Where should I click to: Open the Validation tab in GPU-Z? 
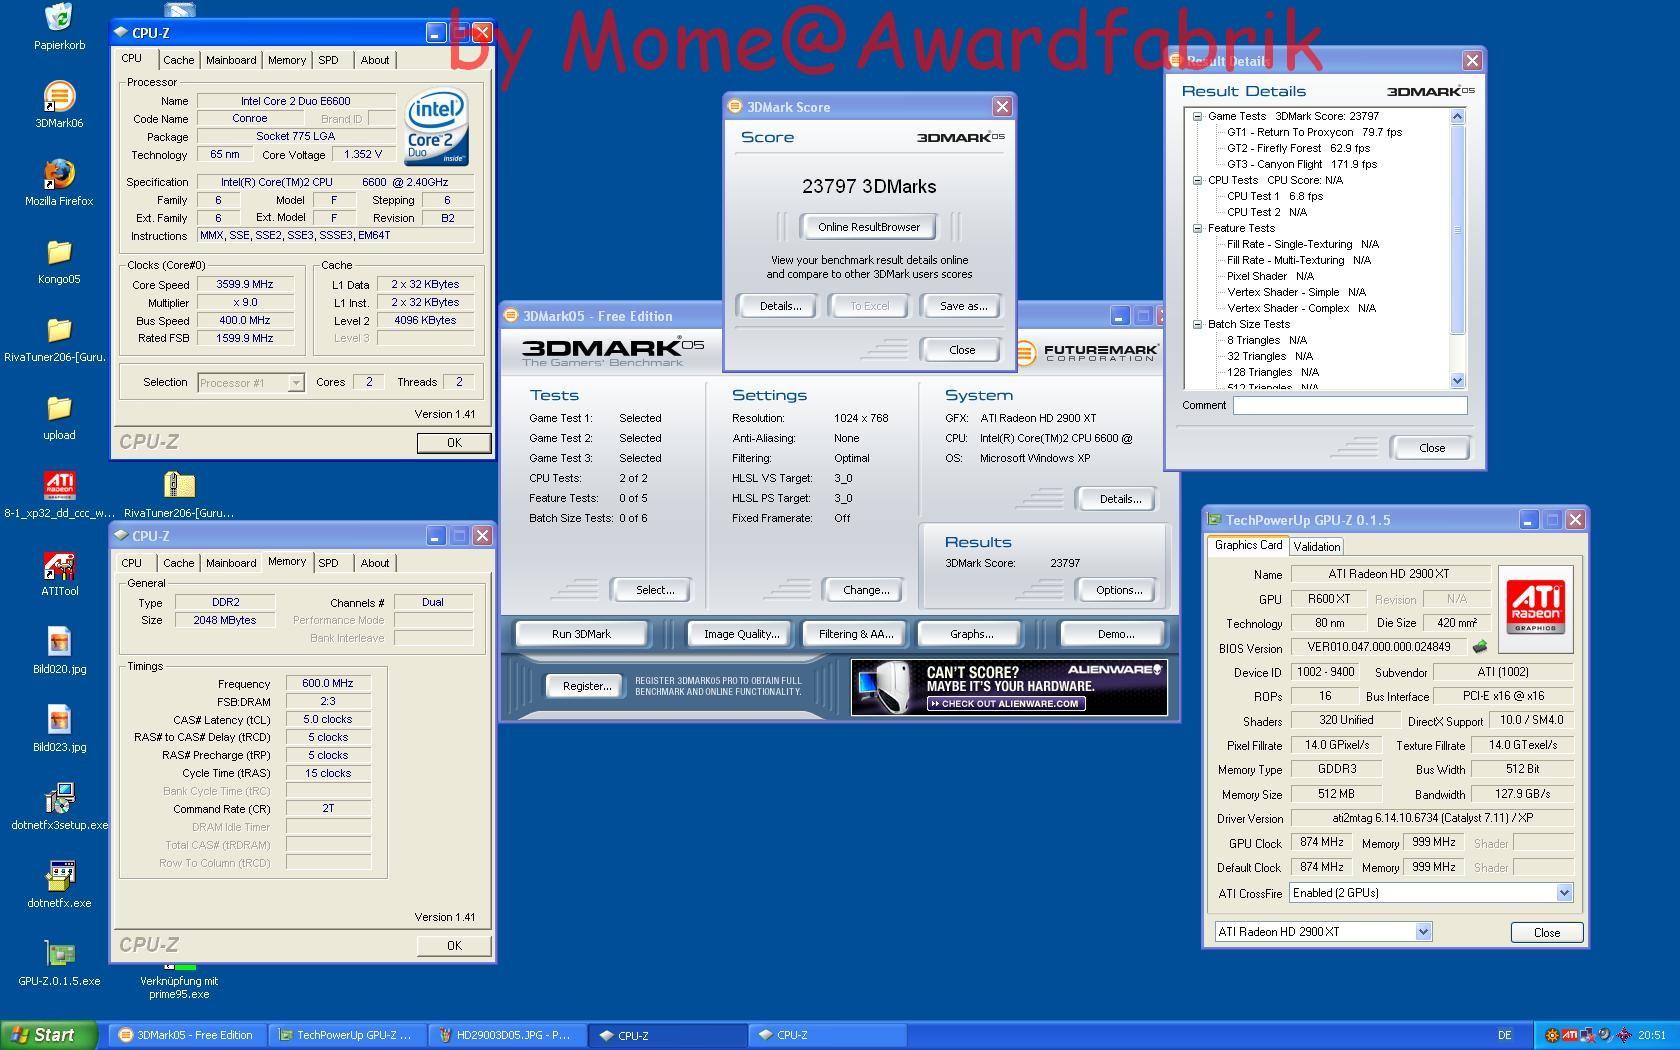coord(1316,547)
